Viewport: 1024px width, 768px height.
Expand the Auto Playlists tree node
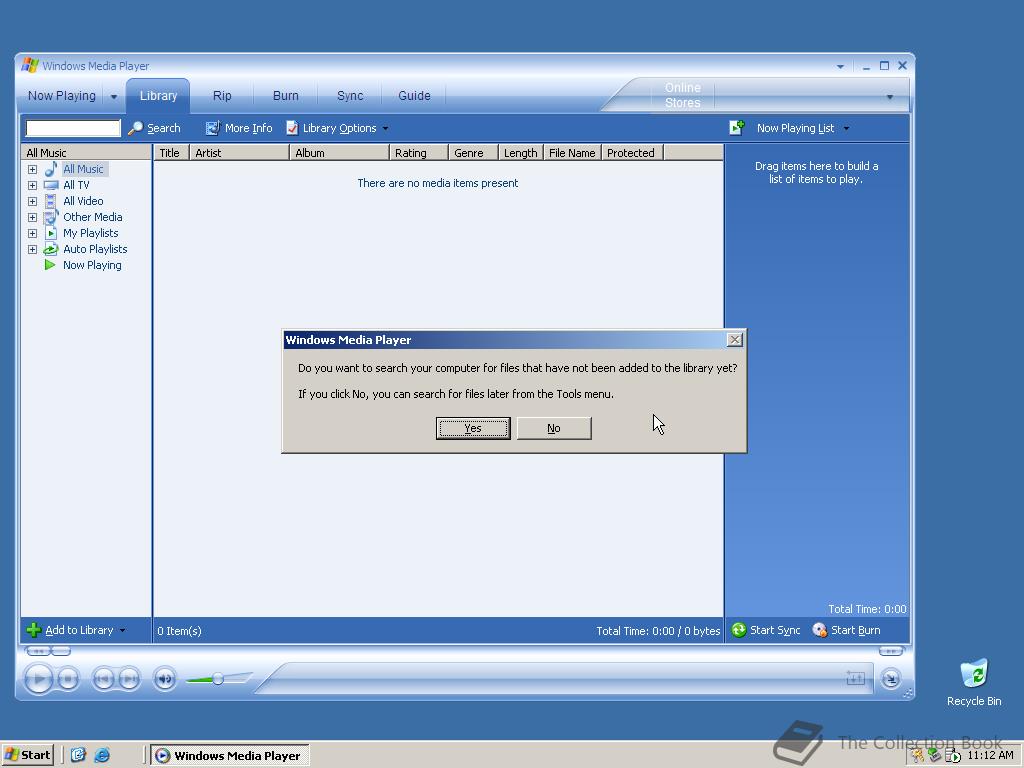(x=32, y=249)
